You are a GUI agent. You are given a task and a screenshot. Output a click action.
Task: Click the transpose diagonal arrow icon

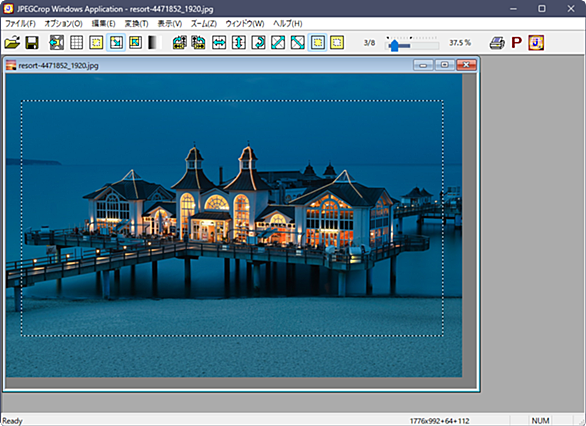278,43
